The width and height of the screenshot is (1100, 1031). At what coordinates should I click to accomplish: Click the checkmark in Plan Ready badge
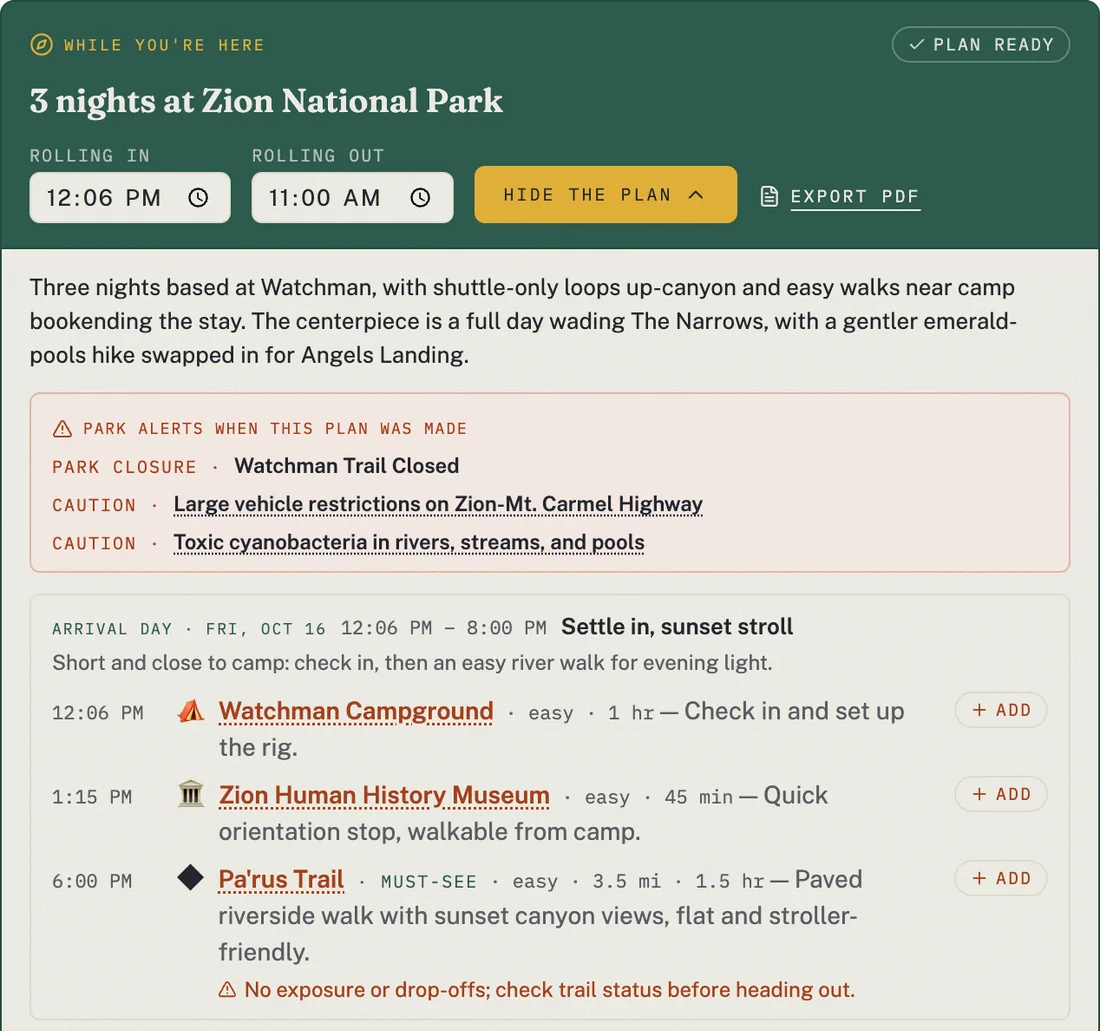[x=916, y=44]
